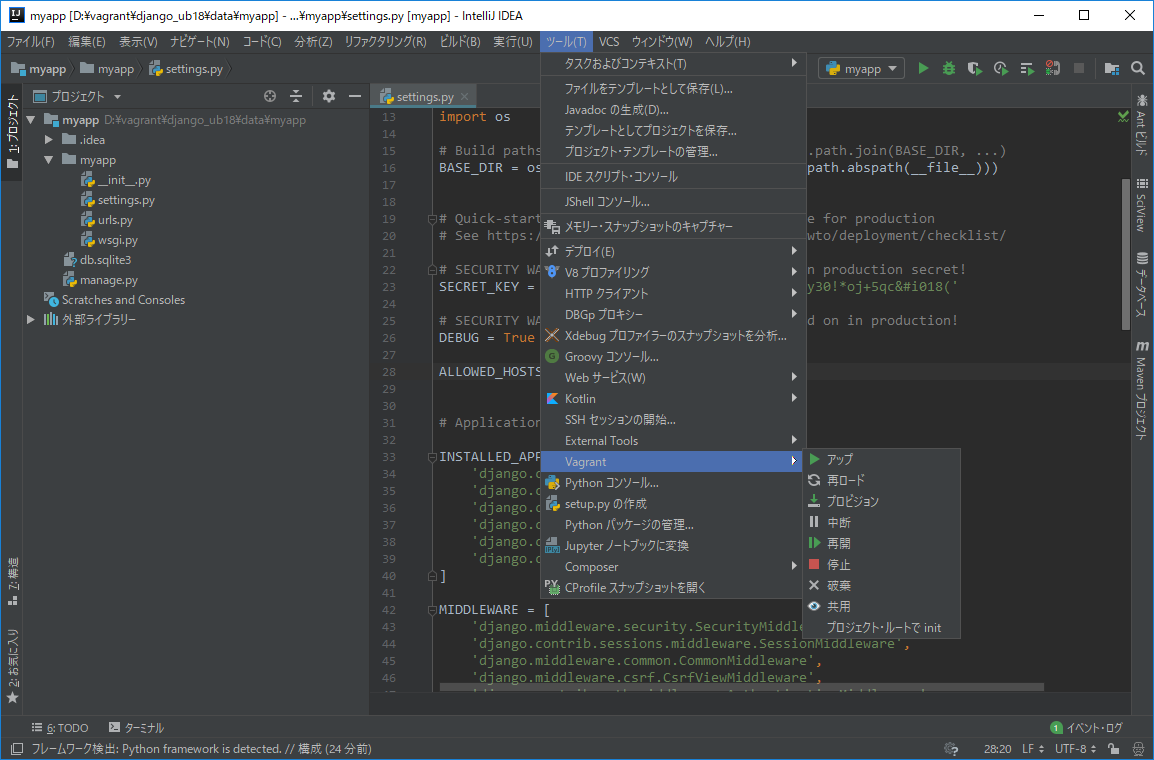Start debugging with the bug icon
This screenshot has height=760, width=1154.
tap(949, 68)
